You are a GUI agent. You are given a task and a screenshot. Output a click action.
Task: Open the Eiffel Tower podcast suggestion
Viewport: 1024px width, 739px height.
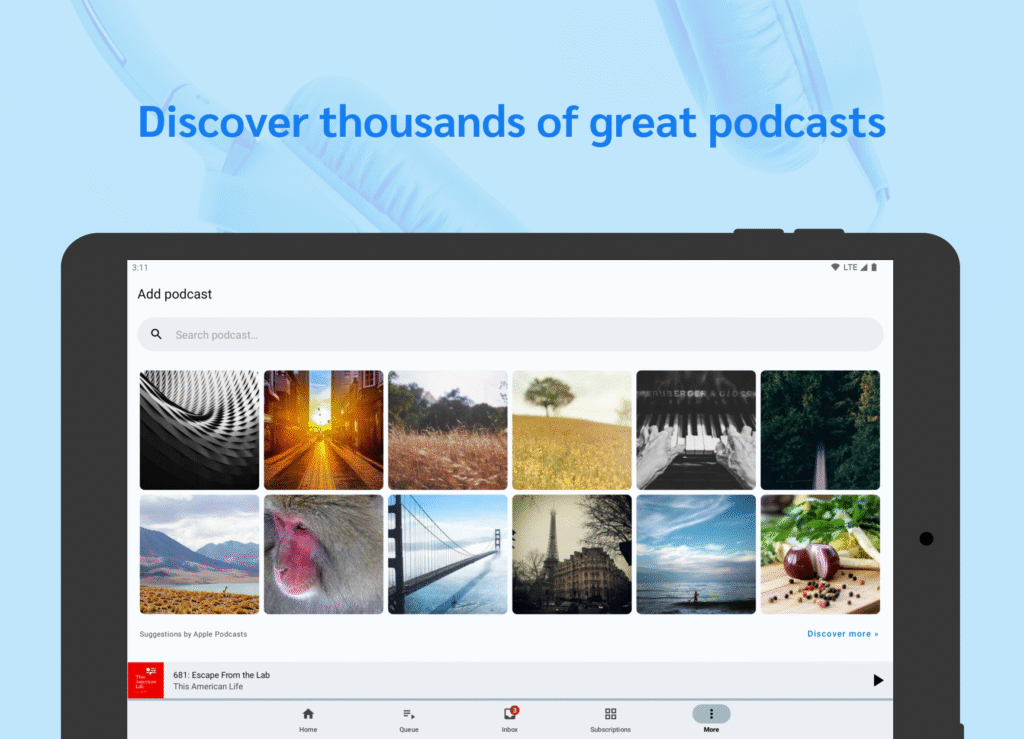point(571,553)
